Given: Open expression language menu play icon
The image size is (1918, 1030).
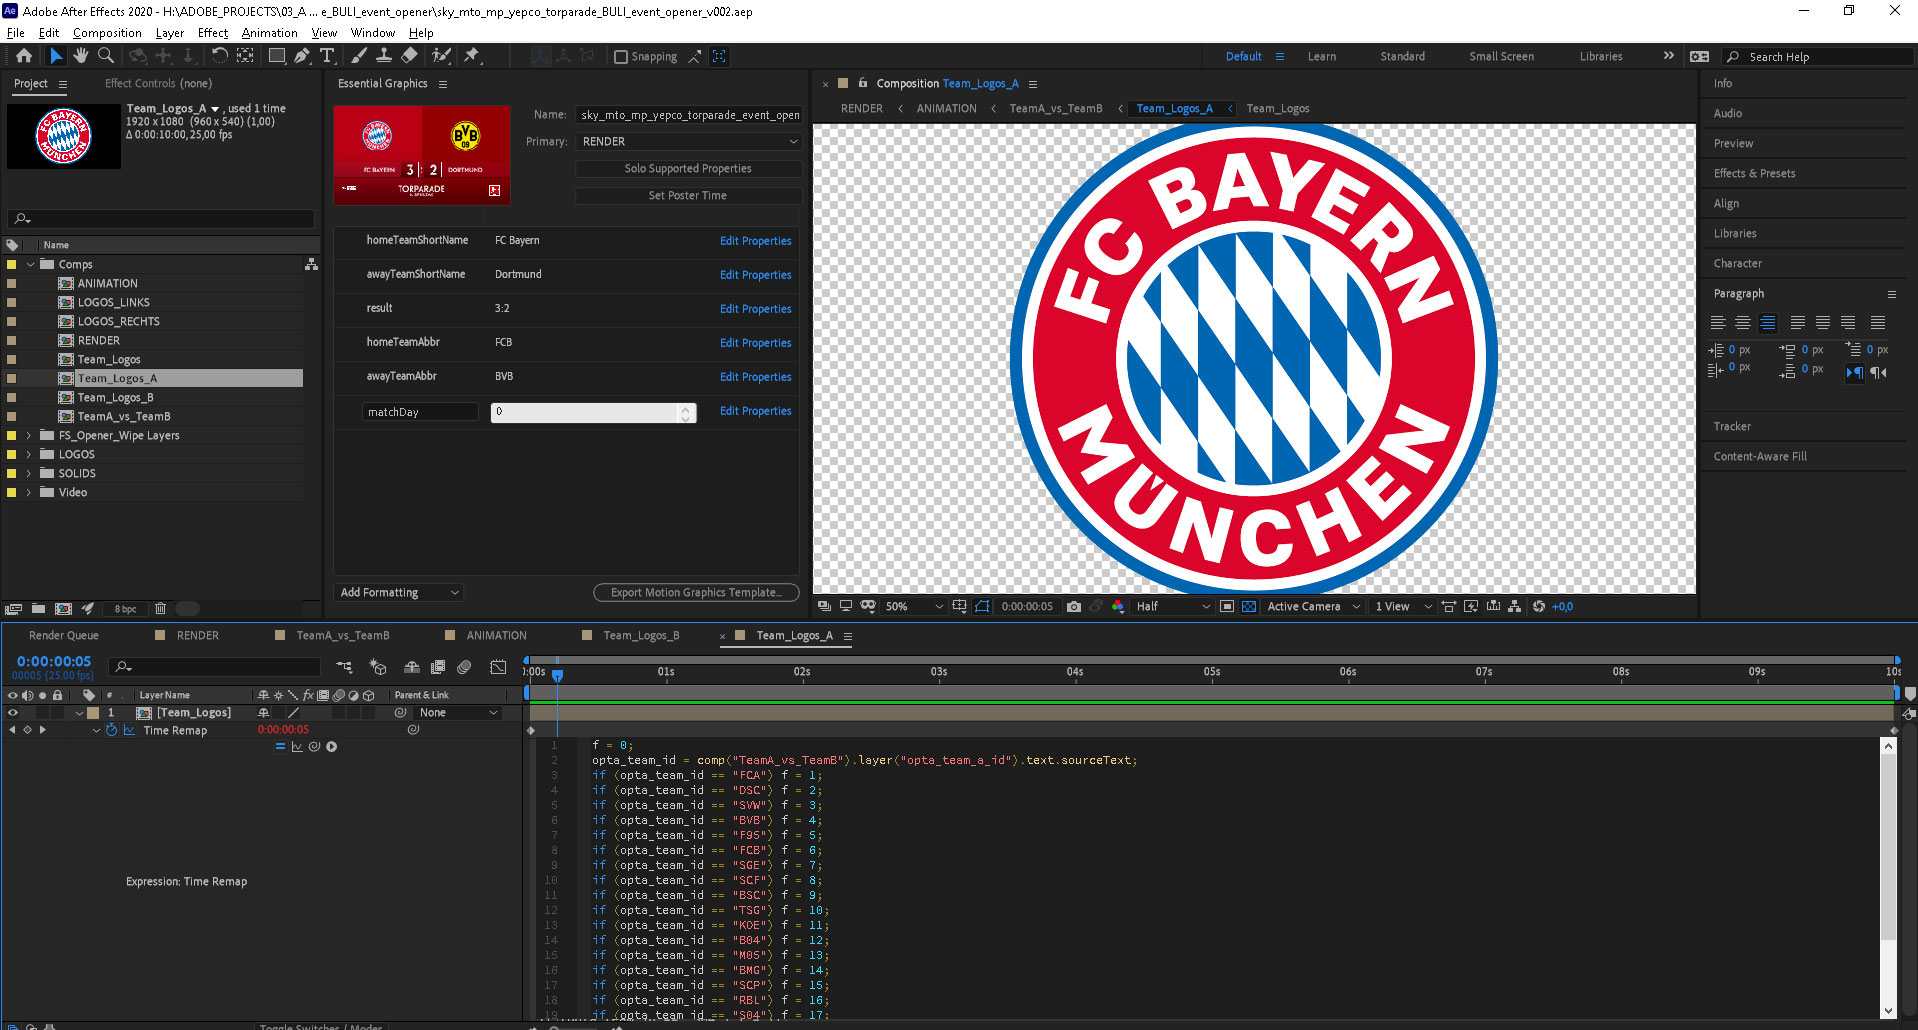Looking at the screenshot, I should pos(331,746).
